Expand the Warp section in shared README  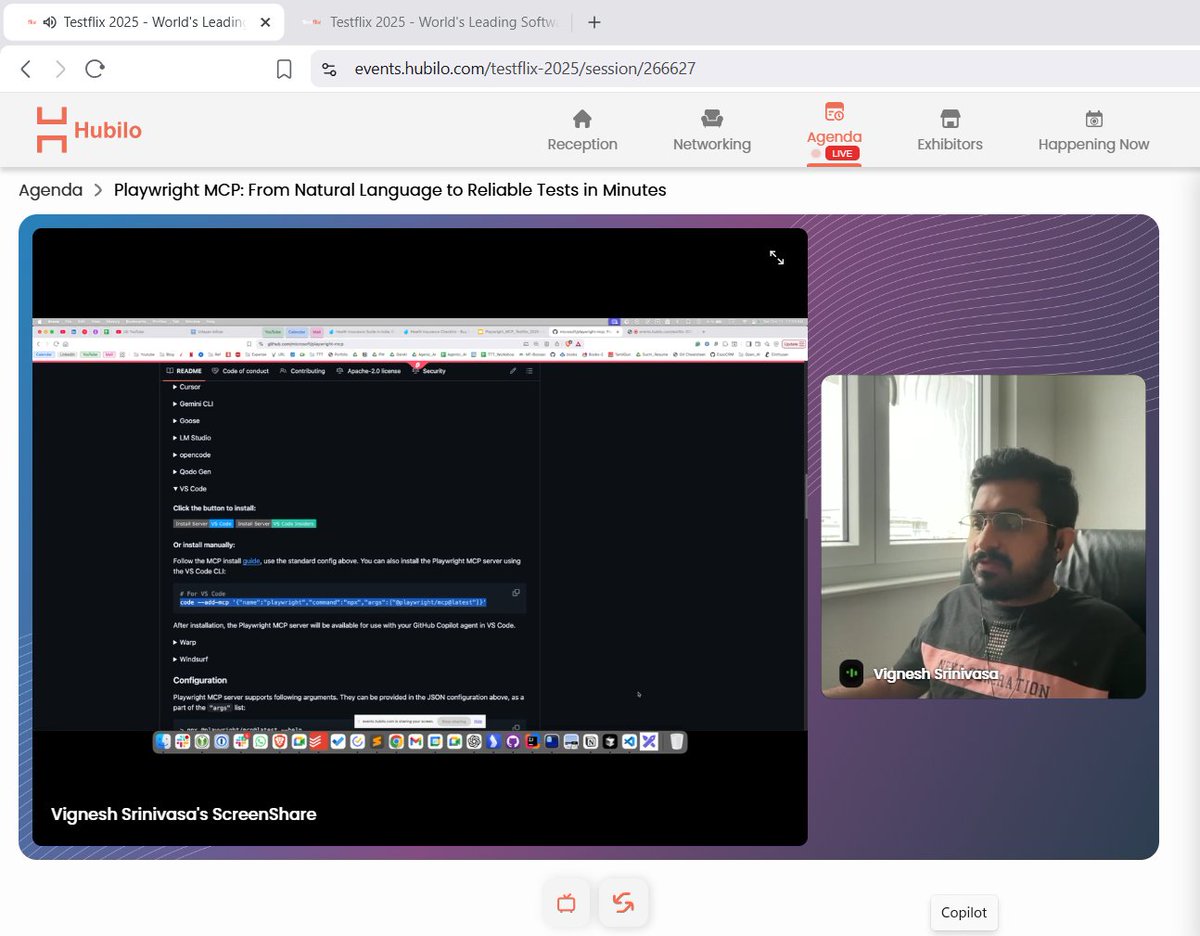tap(185, 642)
